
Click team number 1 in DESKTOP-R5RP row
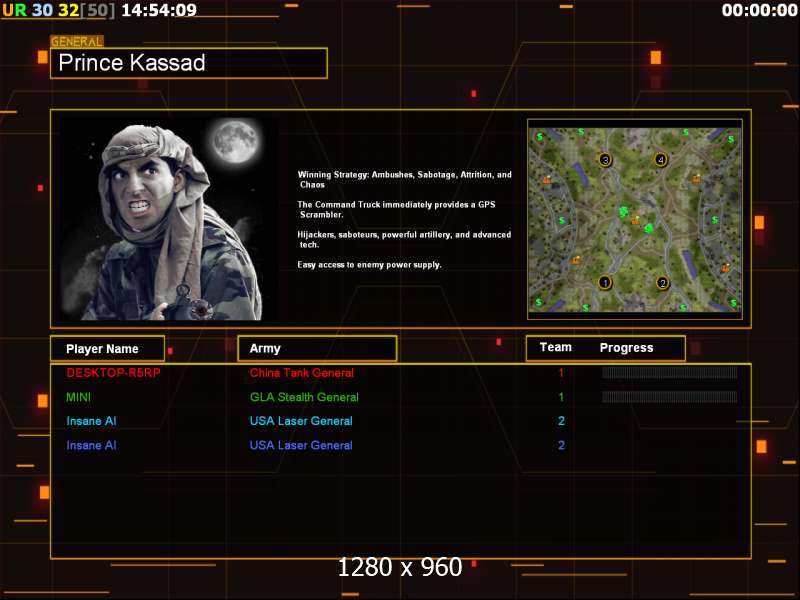(561, 372)
